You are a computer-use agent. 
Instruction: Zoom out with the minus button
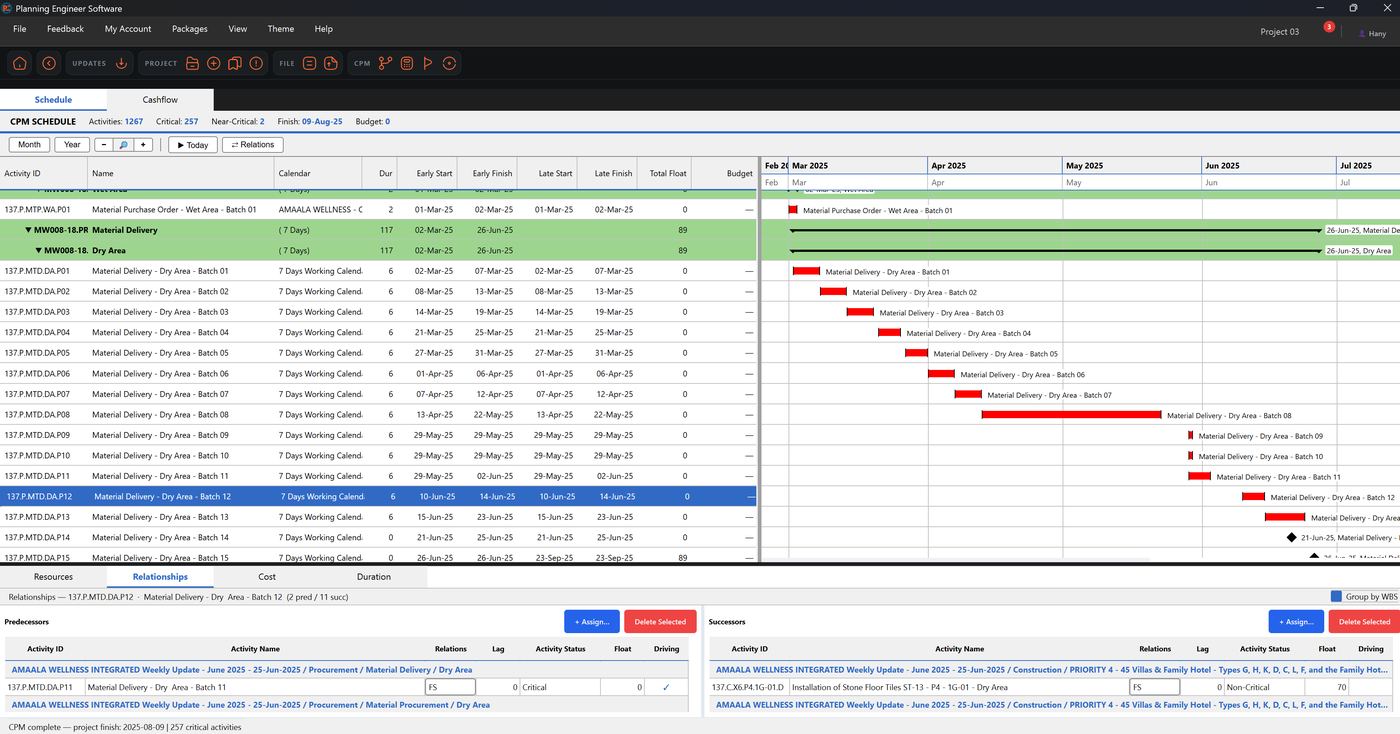[x=103, y=145]
